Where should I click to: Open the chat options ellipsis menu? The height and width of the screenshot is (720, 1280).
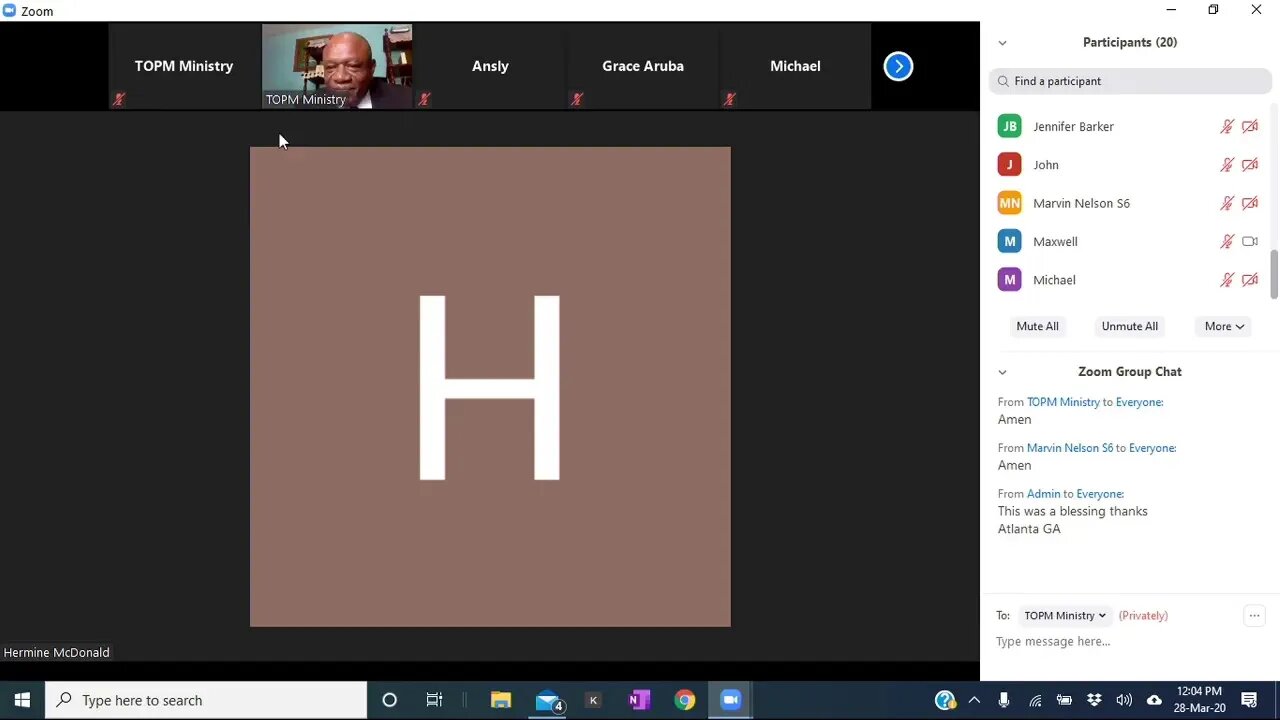1254,616
